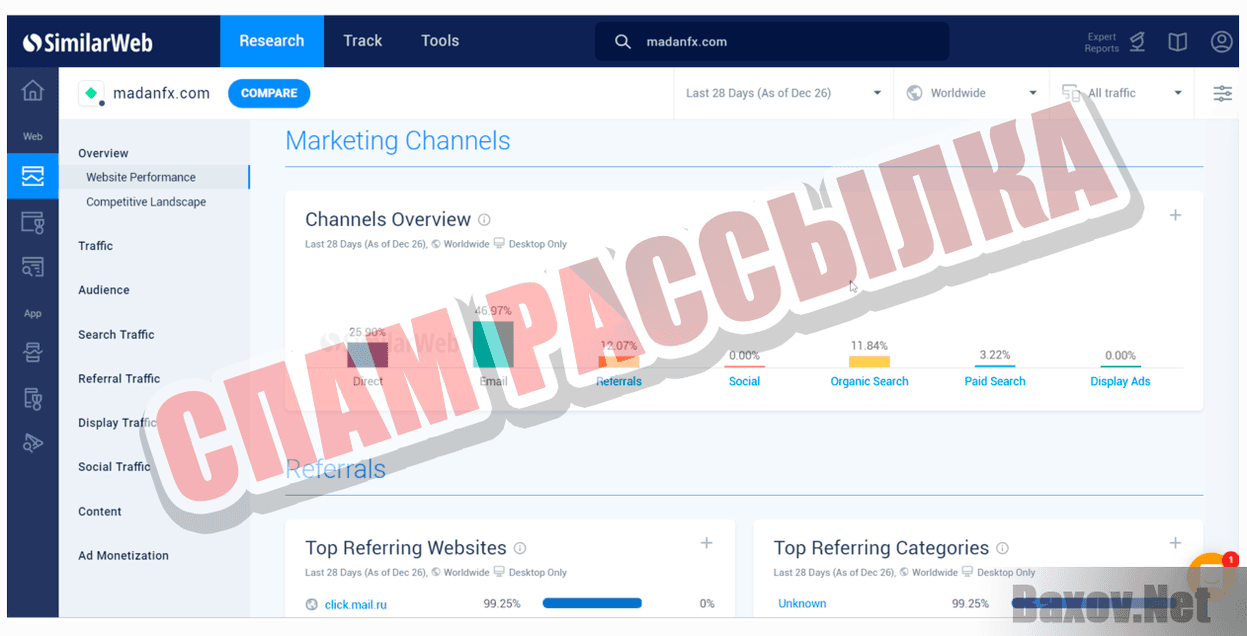Select the website analysis sidebar icon
The image size is (1247, 636).
tap(32, 176)
